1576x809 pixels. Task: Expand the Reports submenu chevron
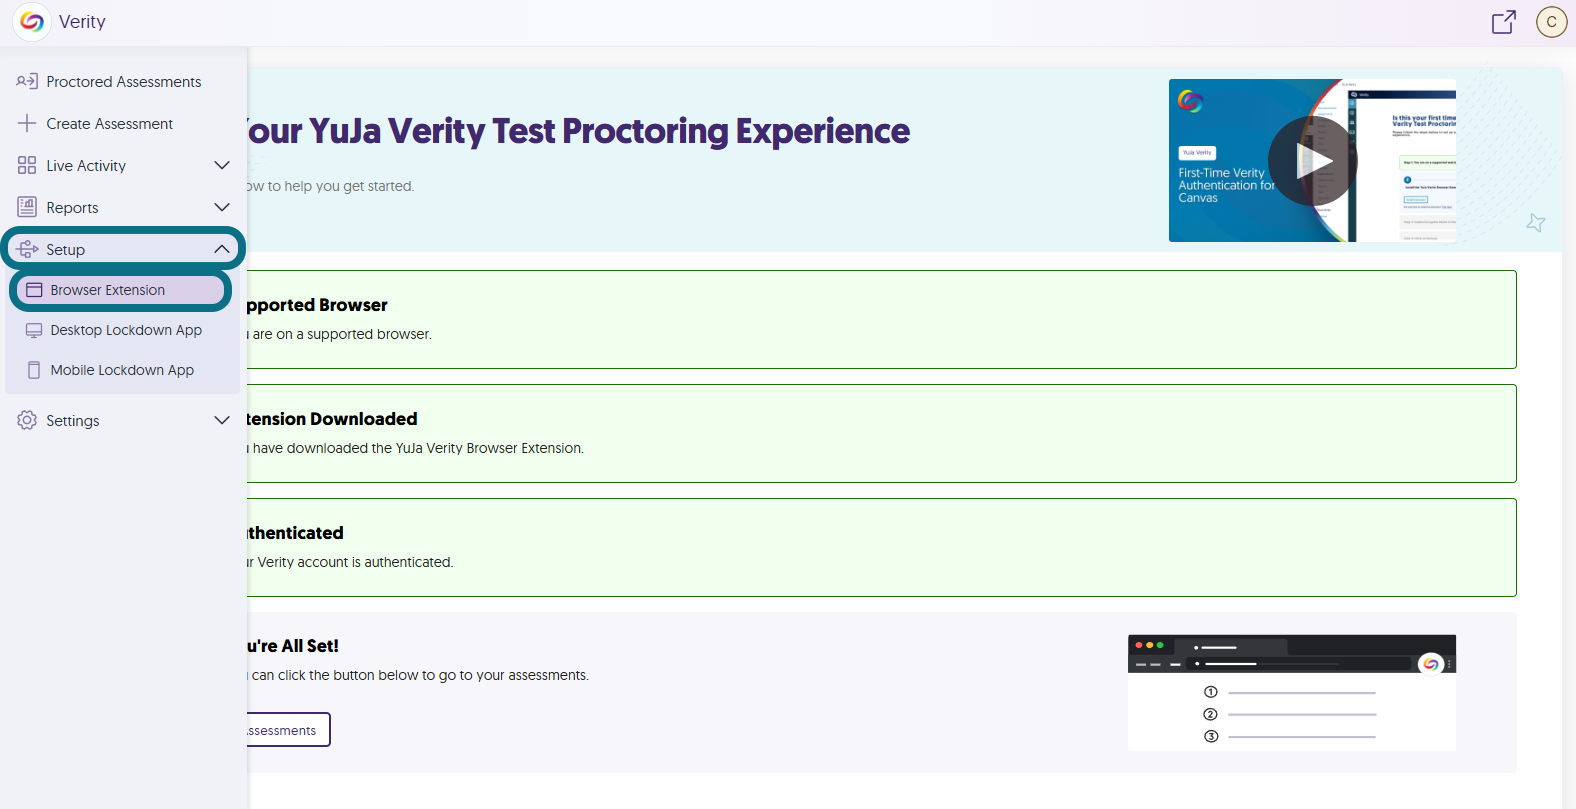(x=222, y=208)
